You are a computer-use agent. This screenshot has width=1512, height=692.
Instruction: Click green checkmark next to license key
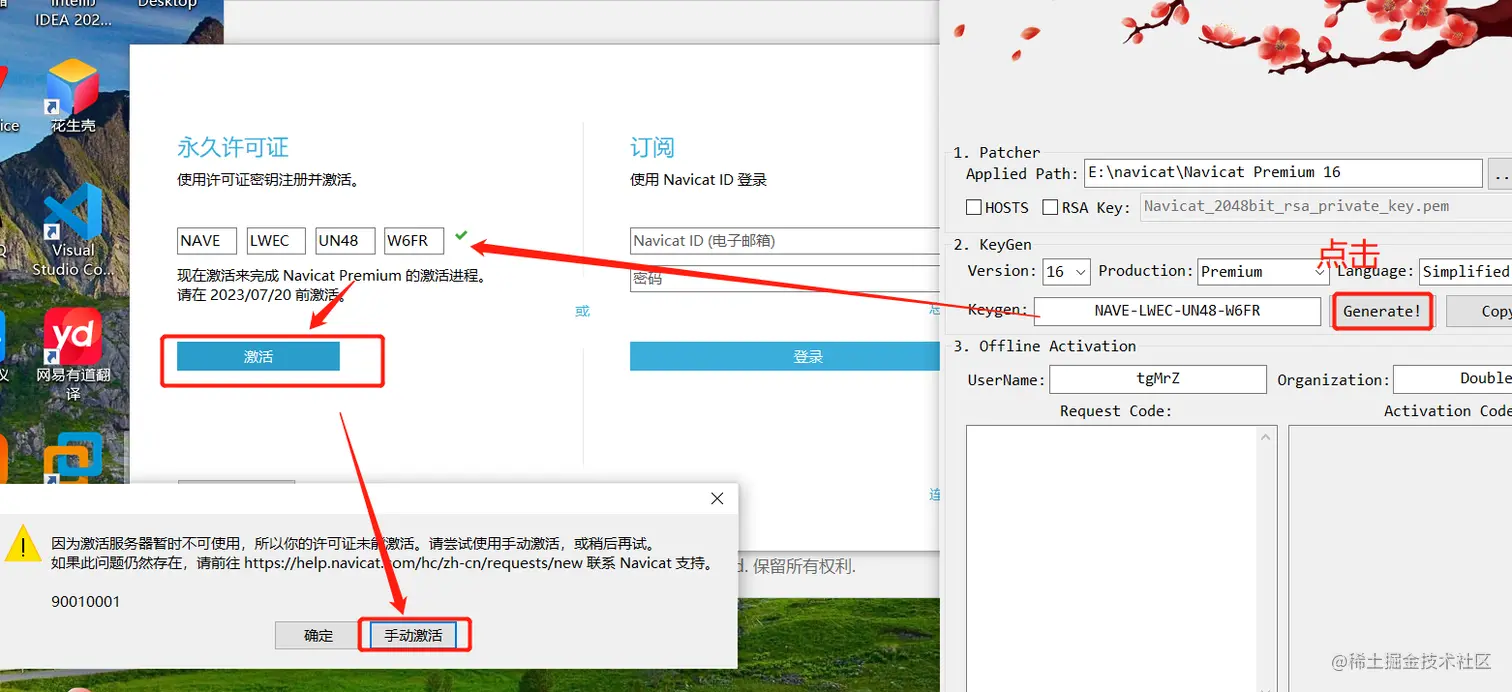(x=461, y=235)
